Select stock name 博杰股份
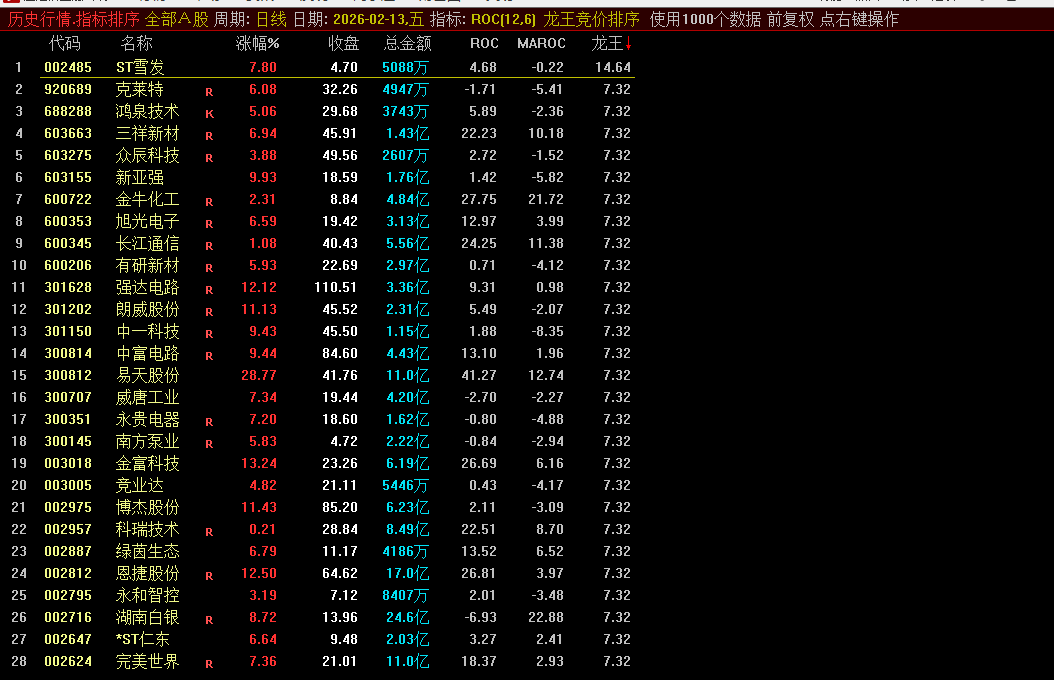The width and height of the screenshot is (1054, 680). pos(147,507)
